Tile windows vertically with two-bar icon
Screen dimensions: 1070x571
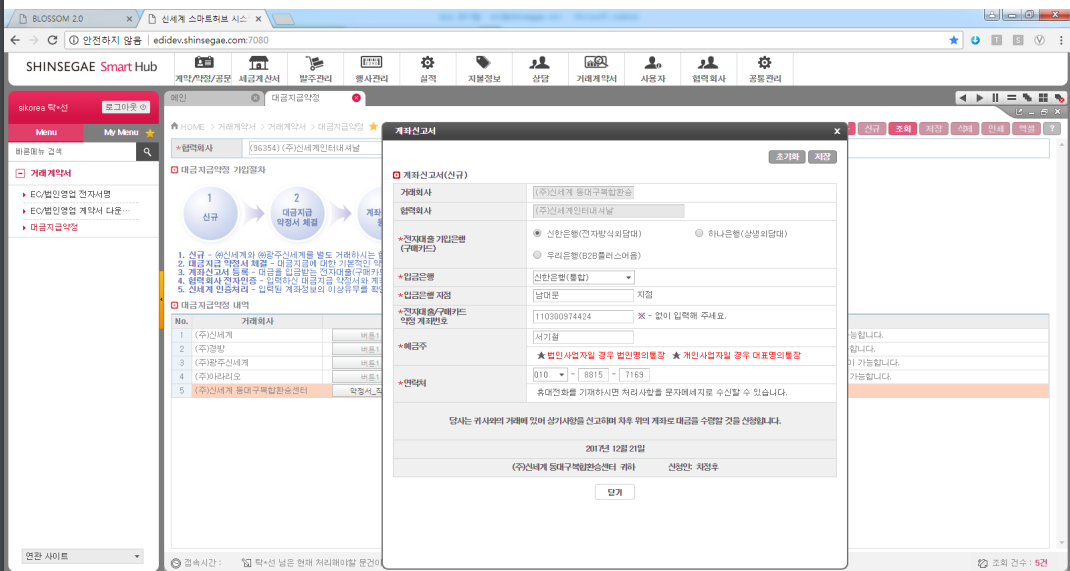[x=996, y=98]
